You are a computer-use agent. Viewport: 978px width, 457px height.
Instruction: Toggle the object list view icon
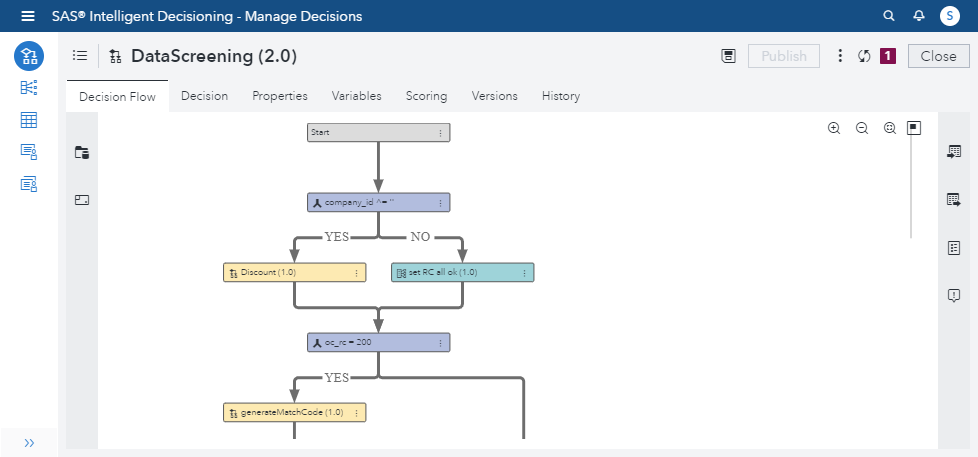80,55
